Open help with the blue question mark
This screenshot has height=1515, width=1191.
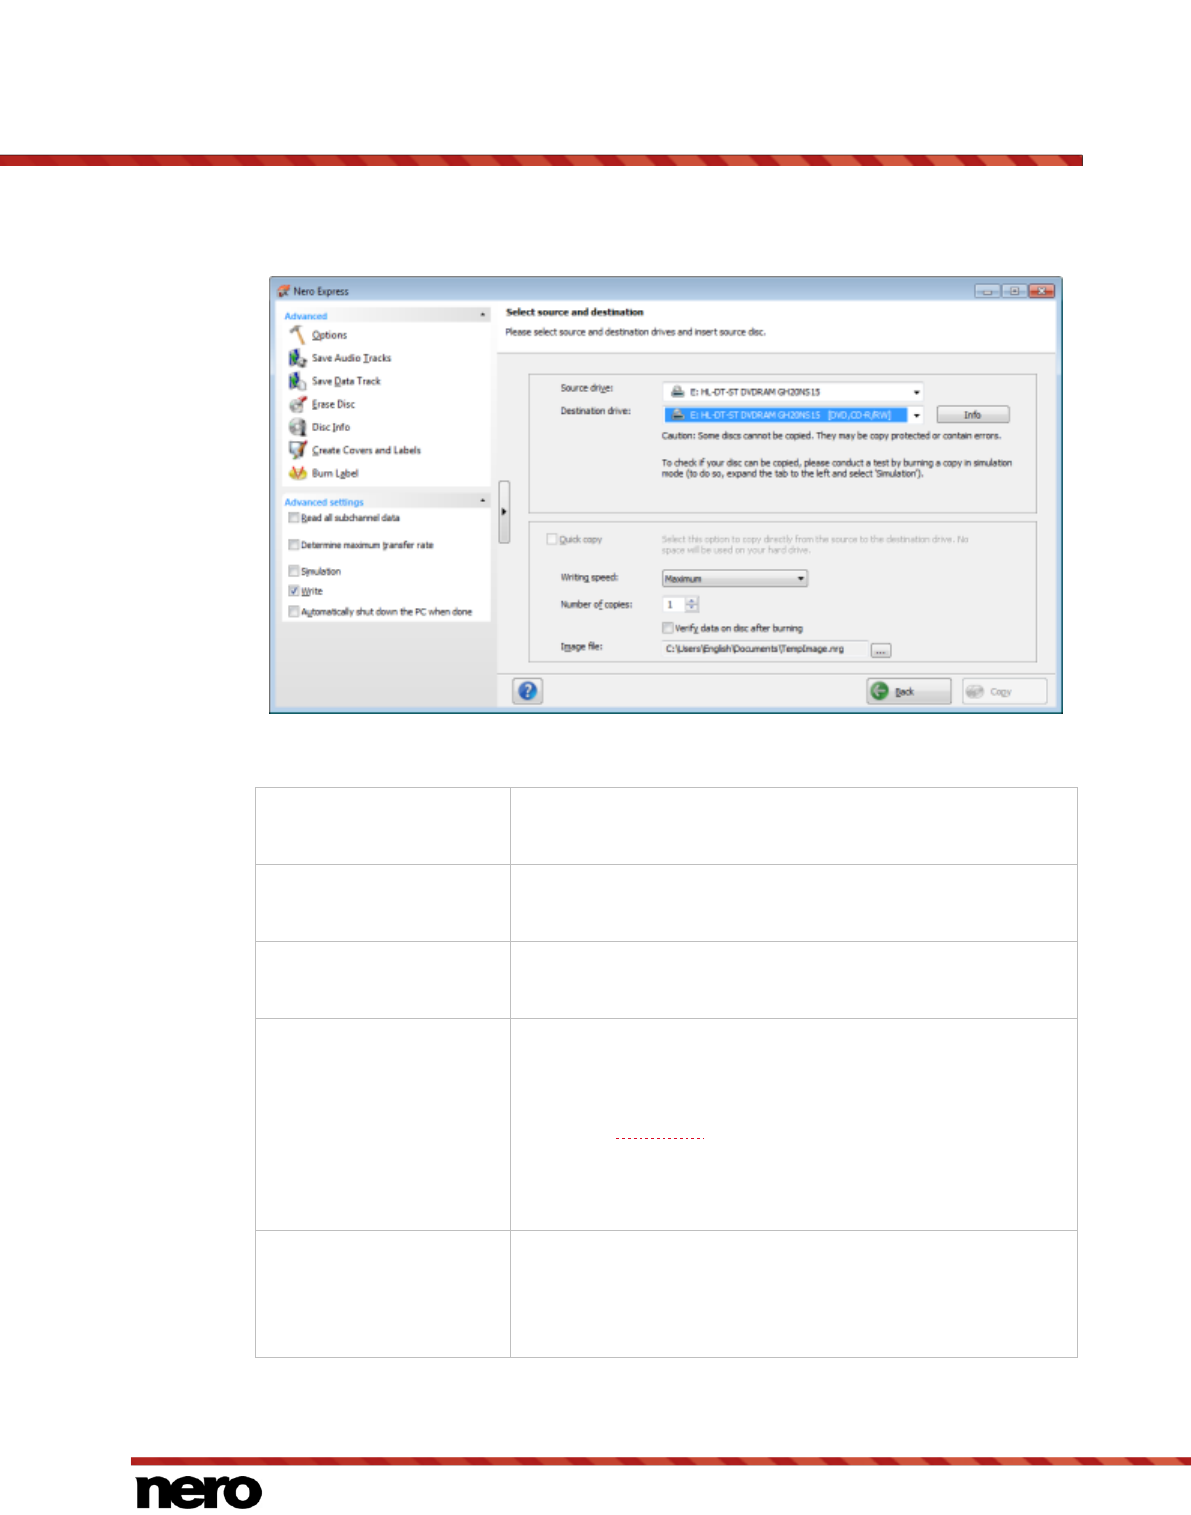pyautogui.click(x=528, y=690)
